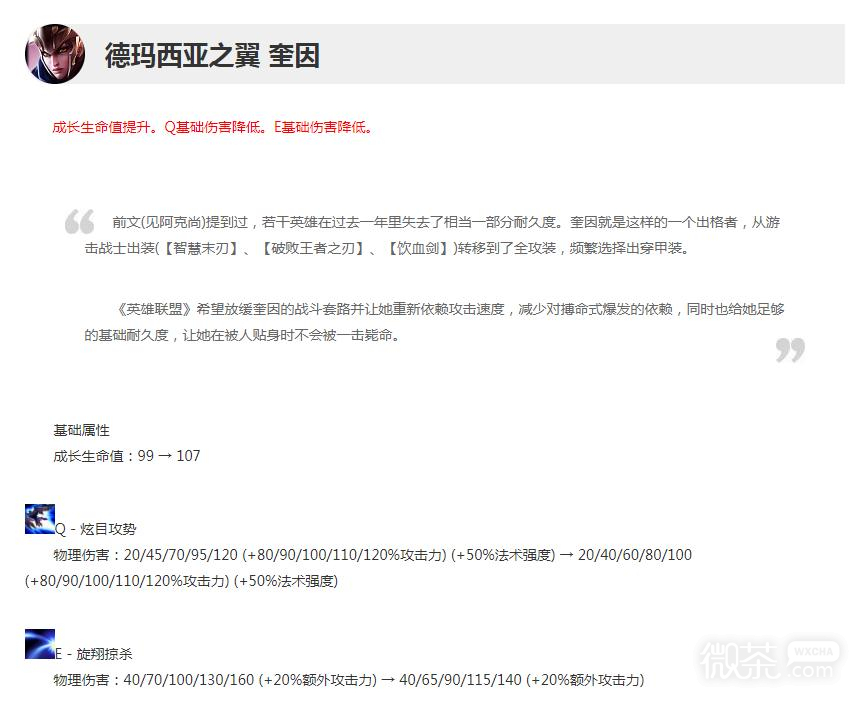Click the opening quotation mark icon
This screenshot has height=704, width=860.
pos(80,222)
